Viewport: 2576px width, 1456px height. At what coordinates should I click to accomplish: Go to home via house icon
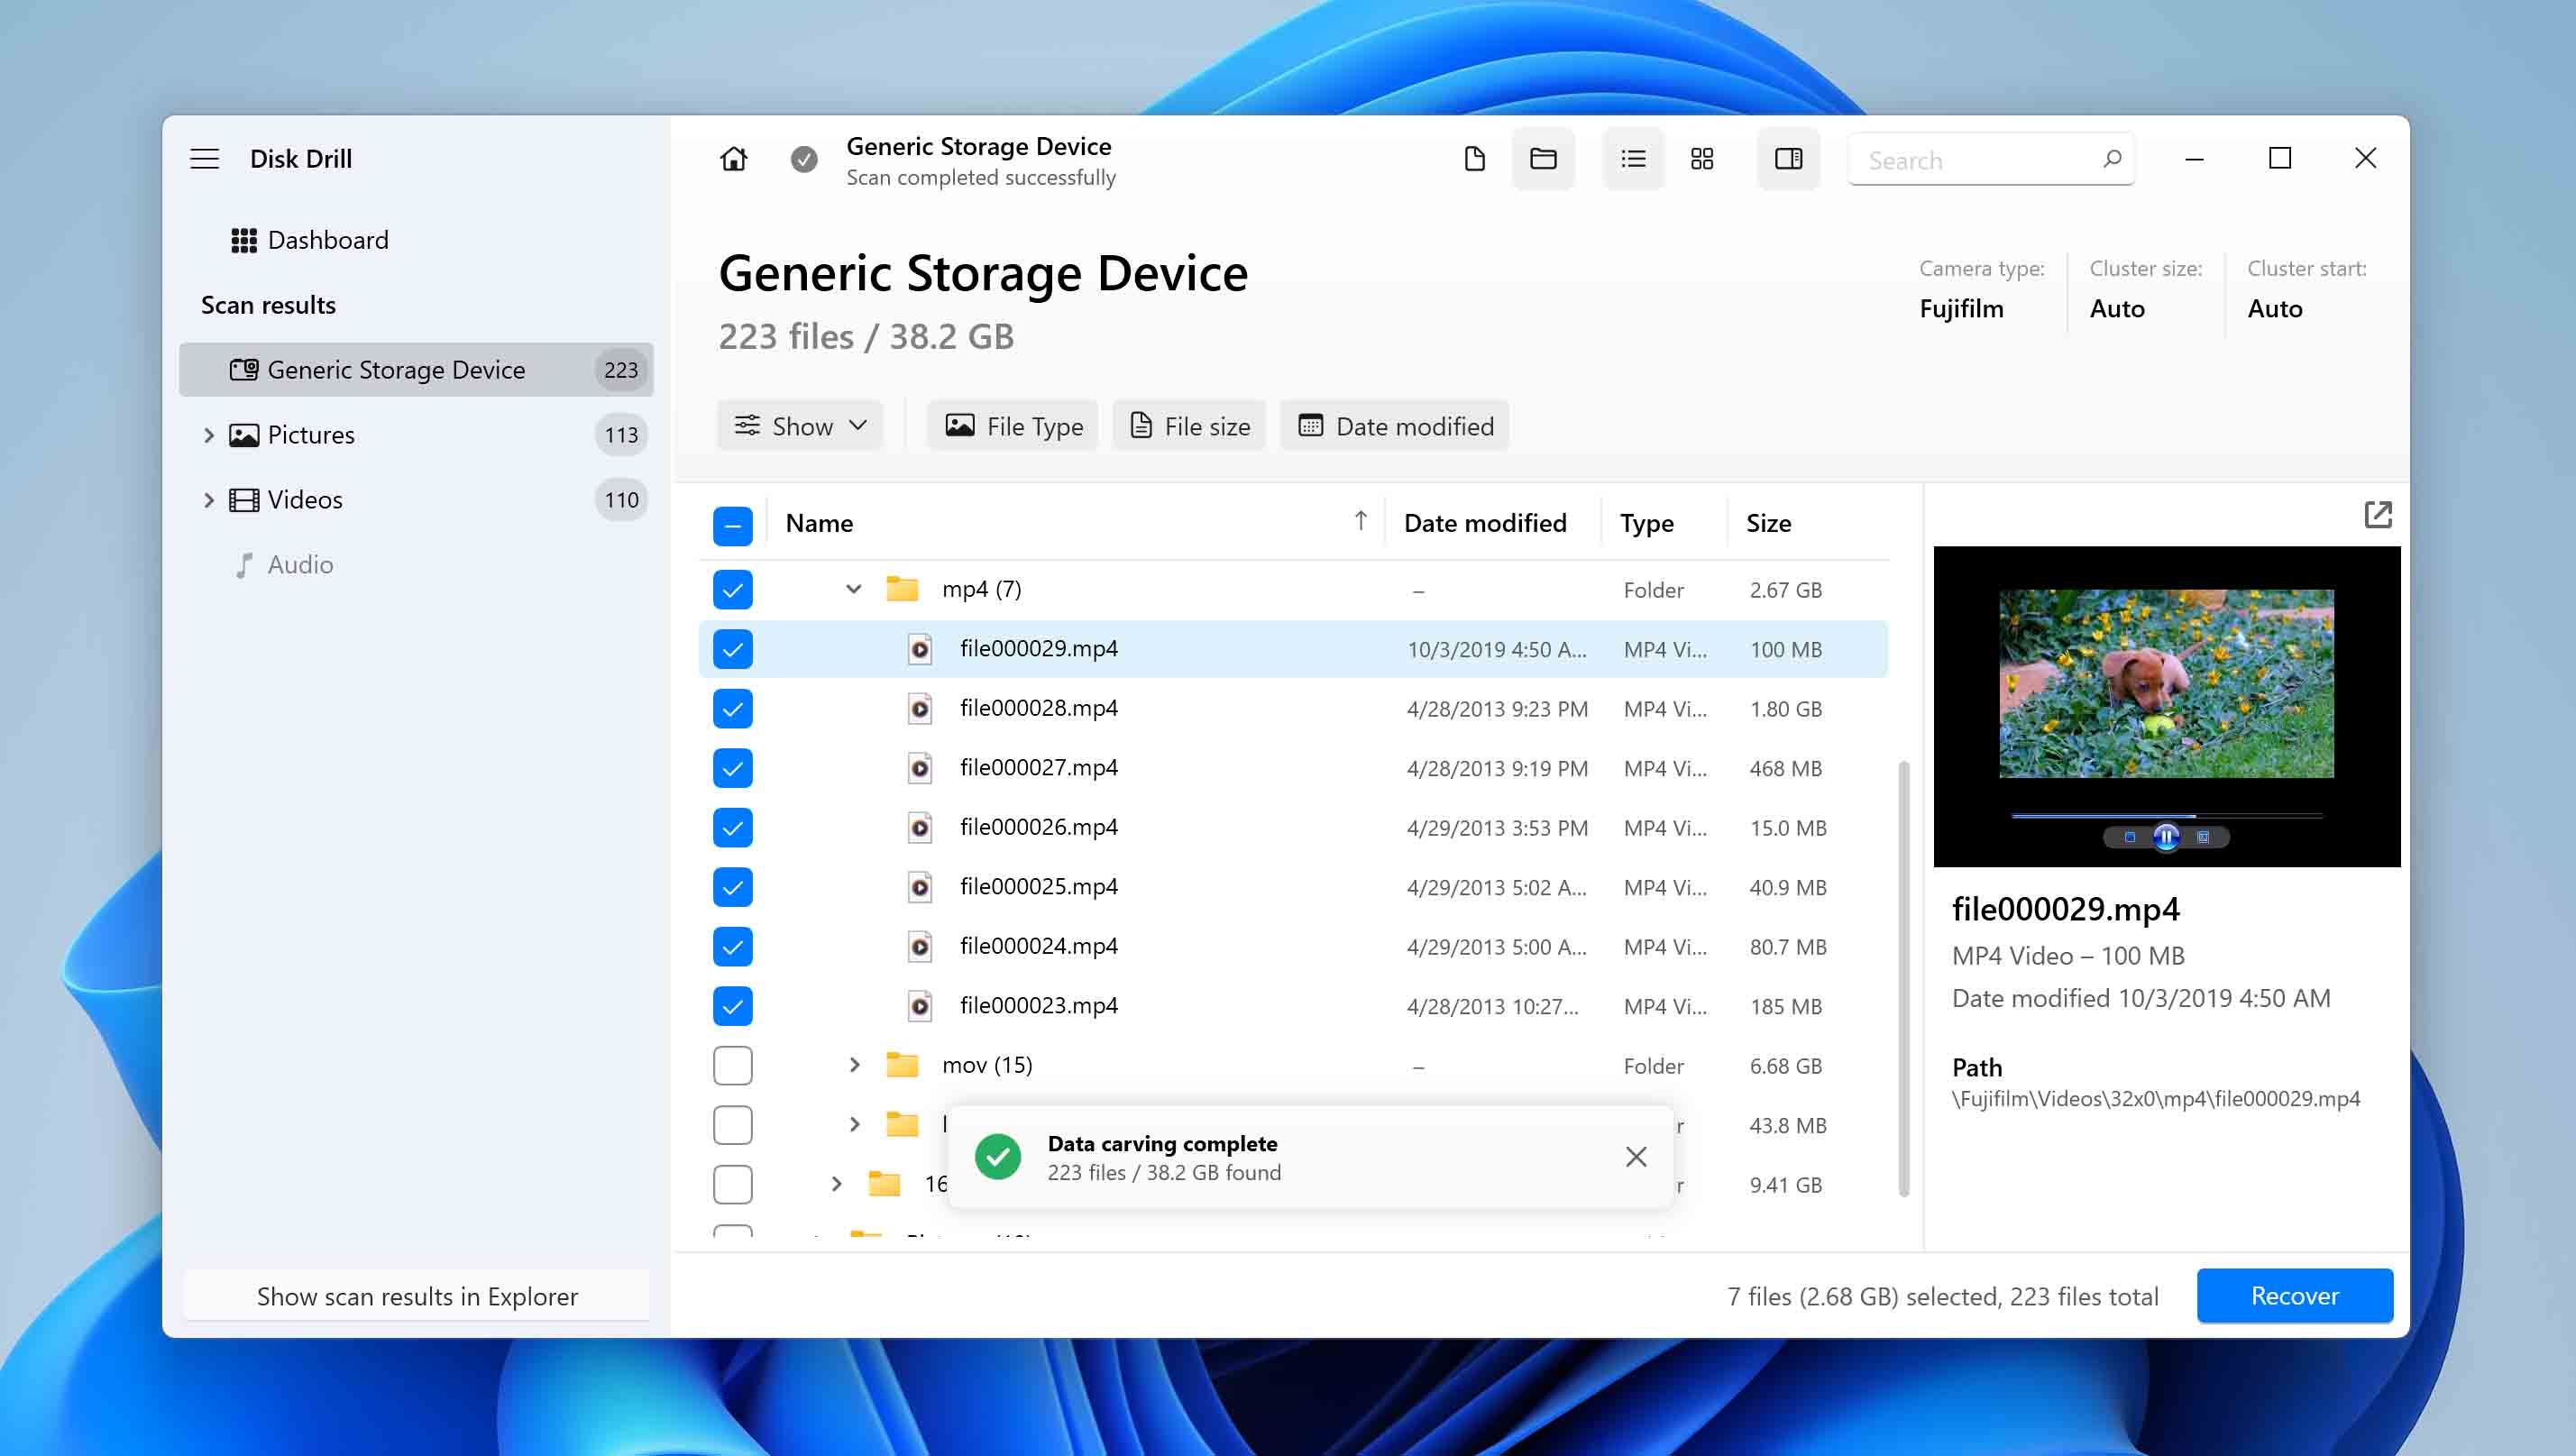733,159
